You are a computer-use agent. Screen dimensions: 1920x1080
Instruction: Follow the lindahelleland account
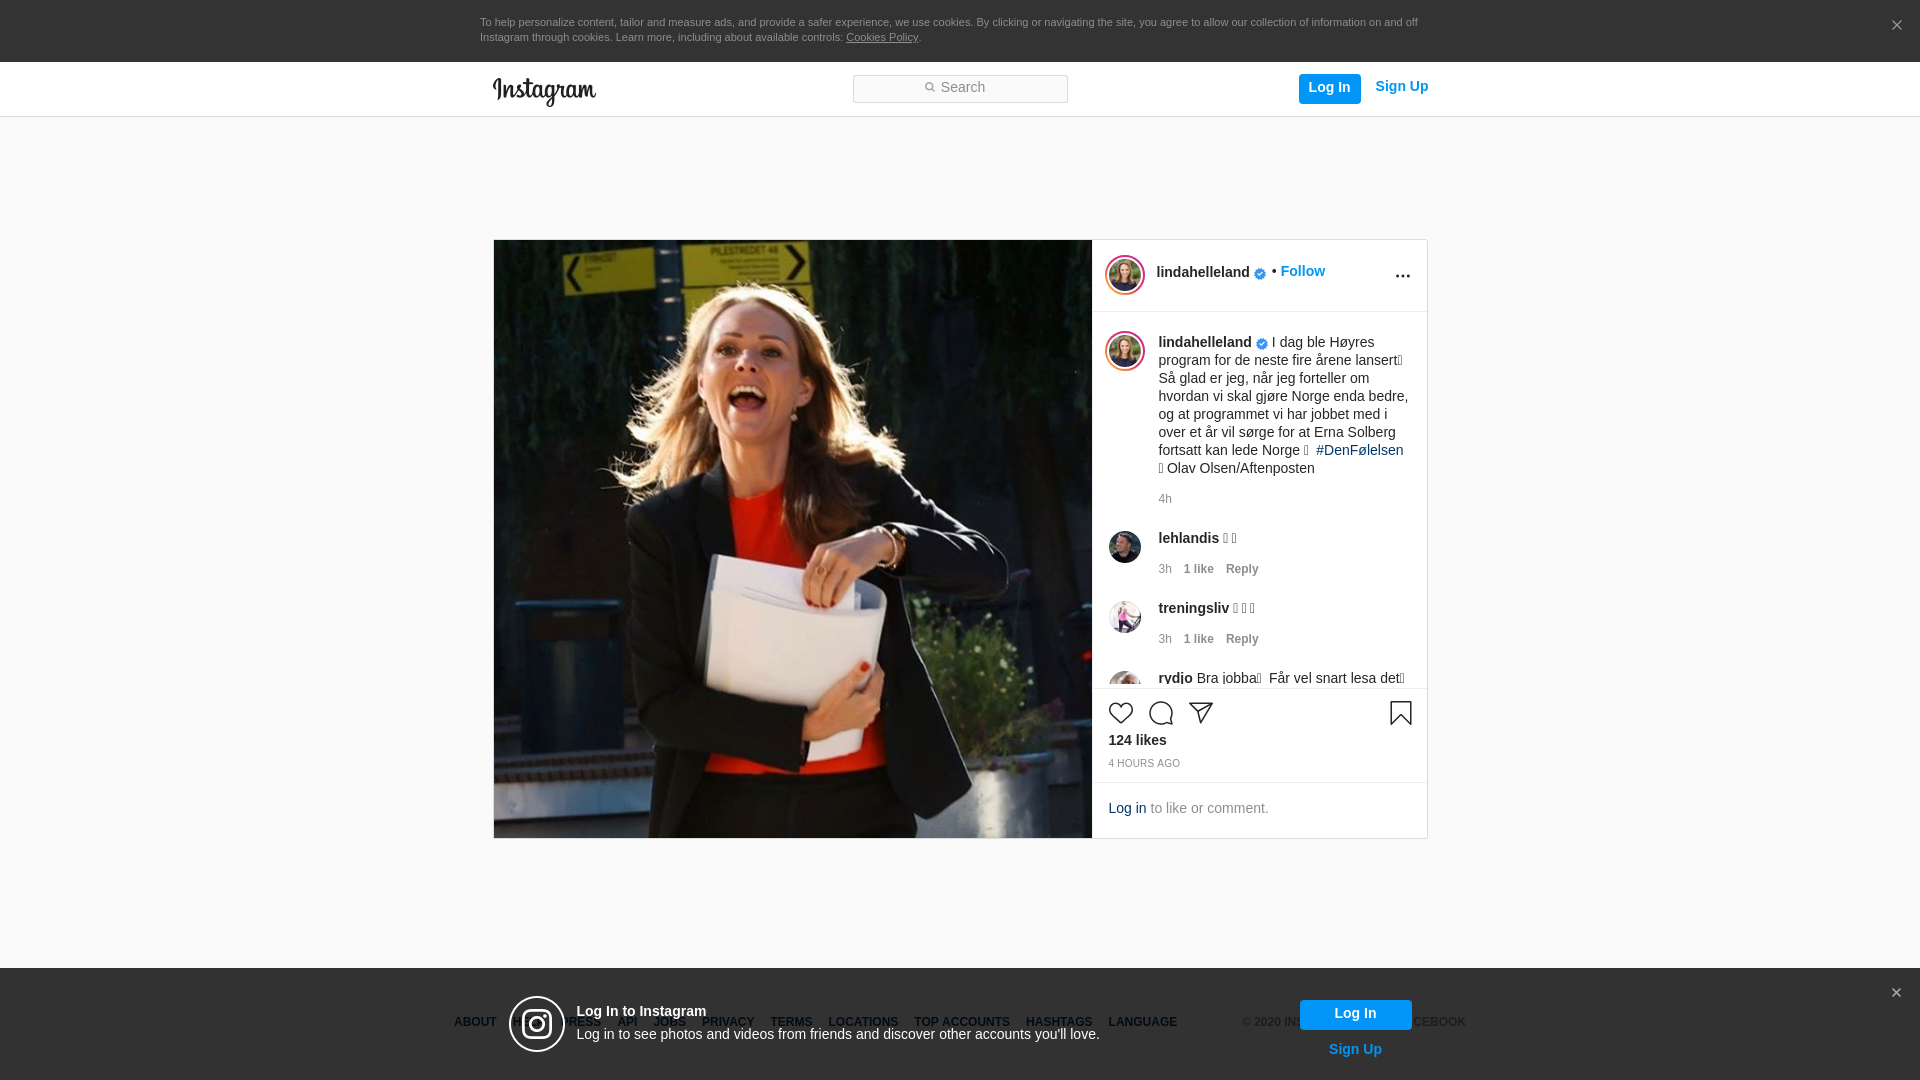1302,271
